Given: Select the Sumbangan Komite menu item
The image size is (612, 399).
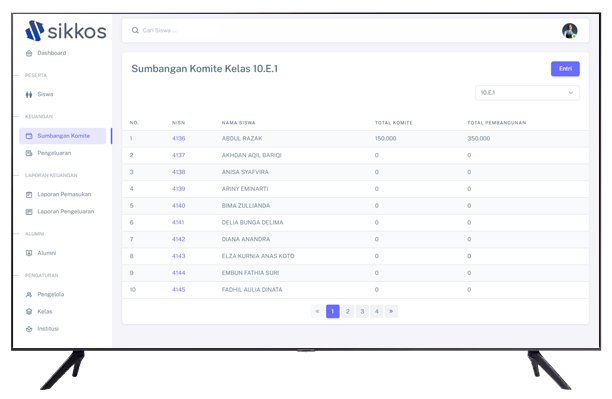Looking at the screenshot, I should click(x=62, y=136).
